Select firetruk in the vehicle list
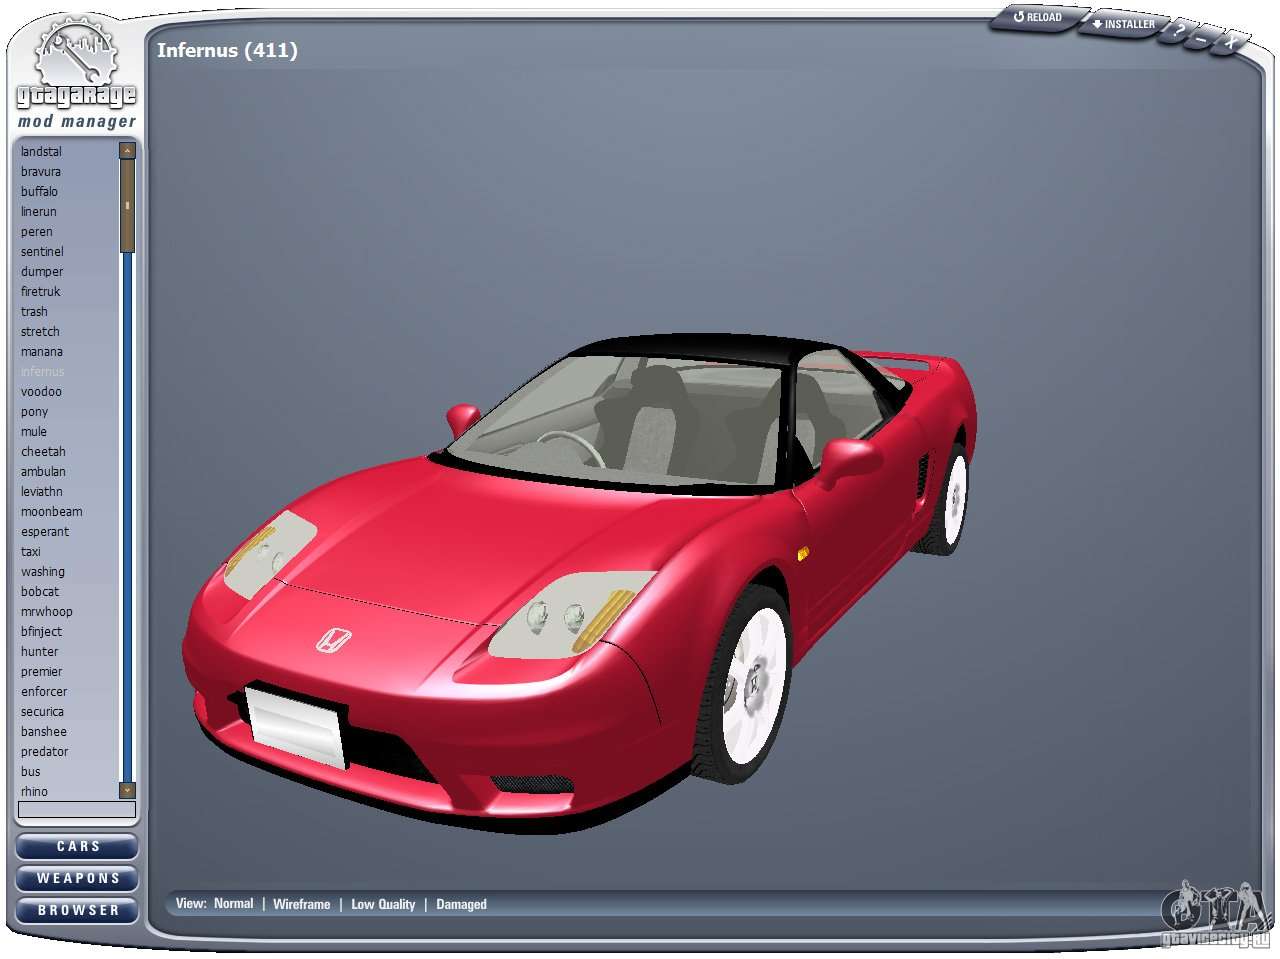 click(x=41, y=292)
